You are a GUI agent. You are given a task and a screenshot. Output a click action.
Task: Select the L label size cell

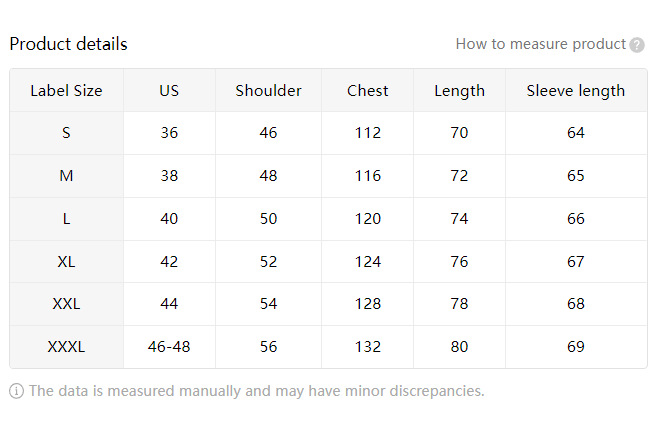[x=66, y=219]
